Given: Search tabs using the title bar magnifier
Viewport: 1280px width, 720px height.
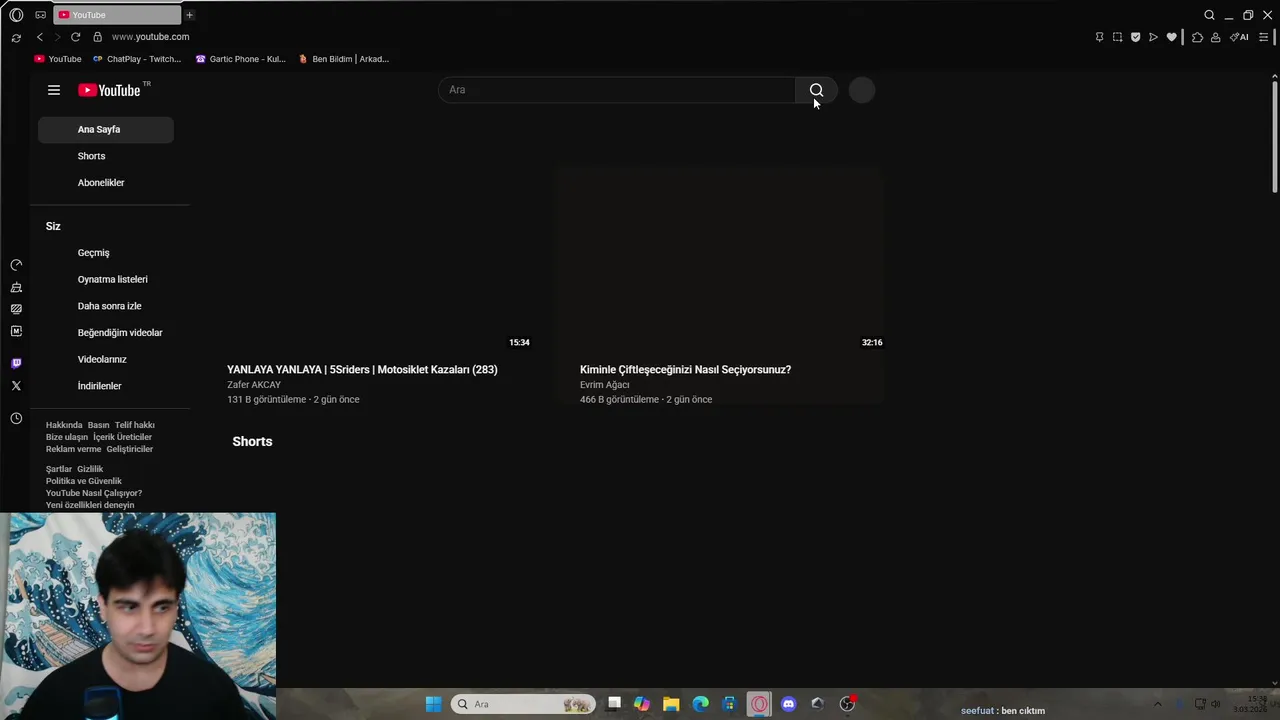Looking at the screenshot, I should click(x=1209, y=15).
